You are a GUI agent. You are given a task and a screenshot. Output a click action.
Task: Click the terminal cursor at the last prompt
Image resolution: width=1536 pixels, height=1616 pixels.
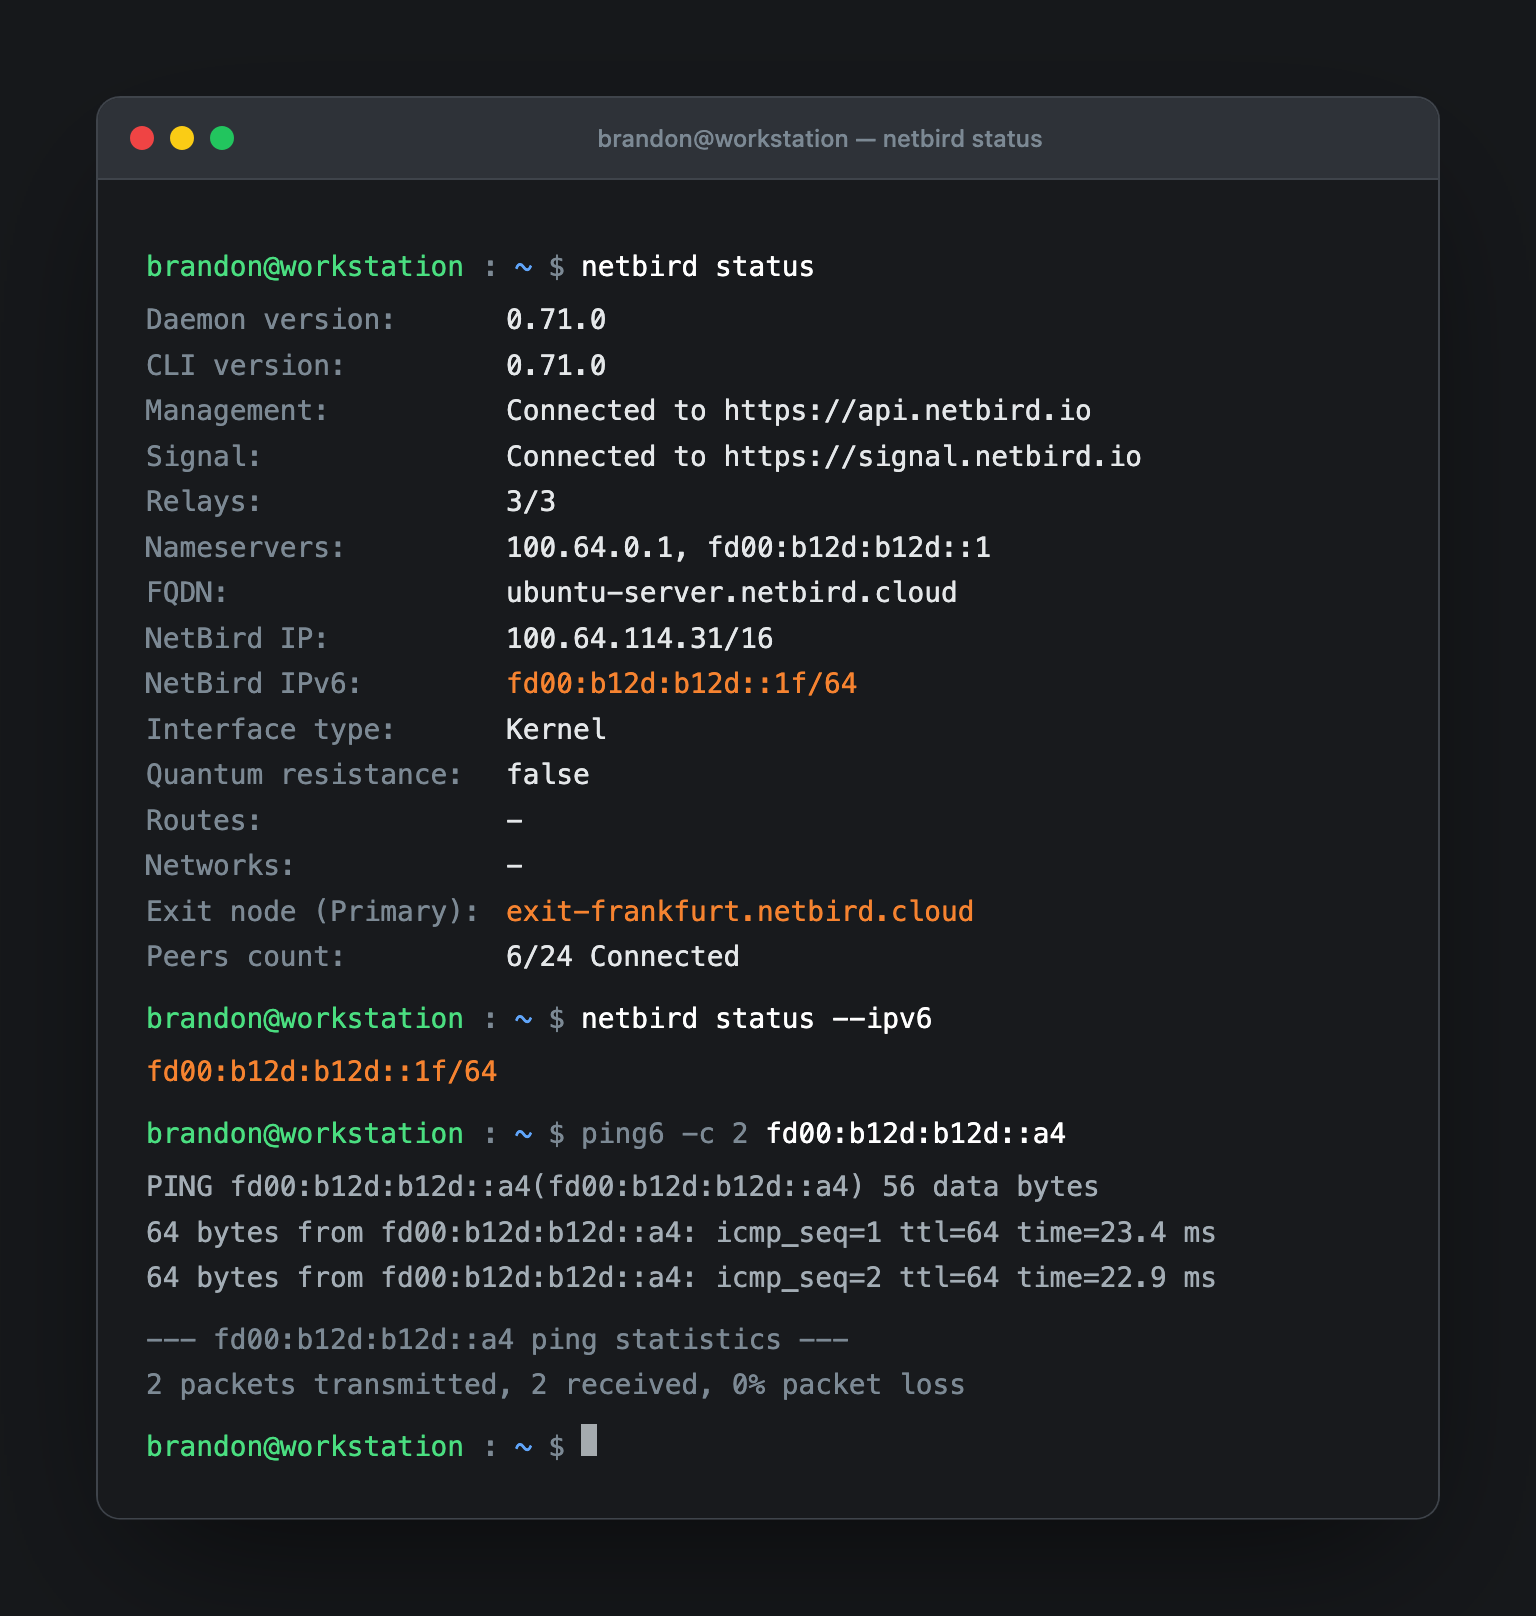(589, 1440)
